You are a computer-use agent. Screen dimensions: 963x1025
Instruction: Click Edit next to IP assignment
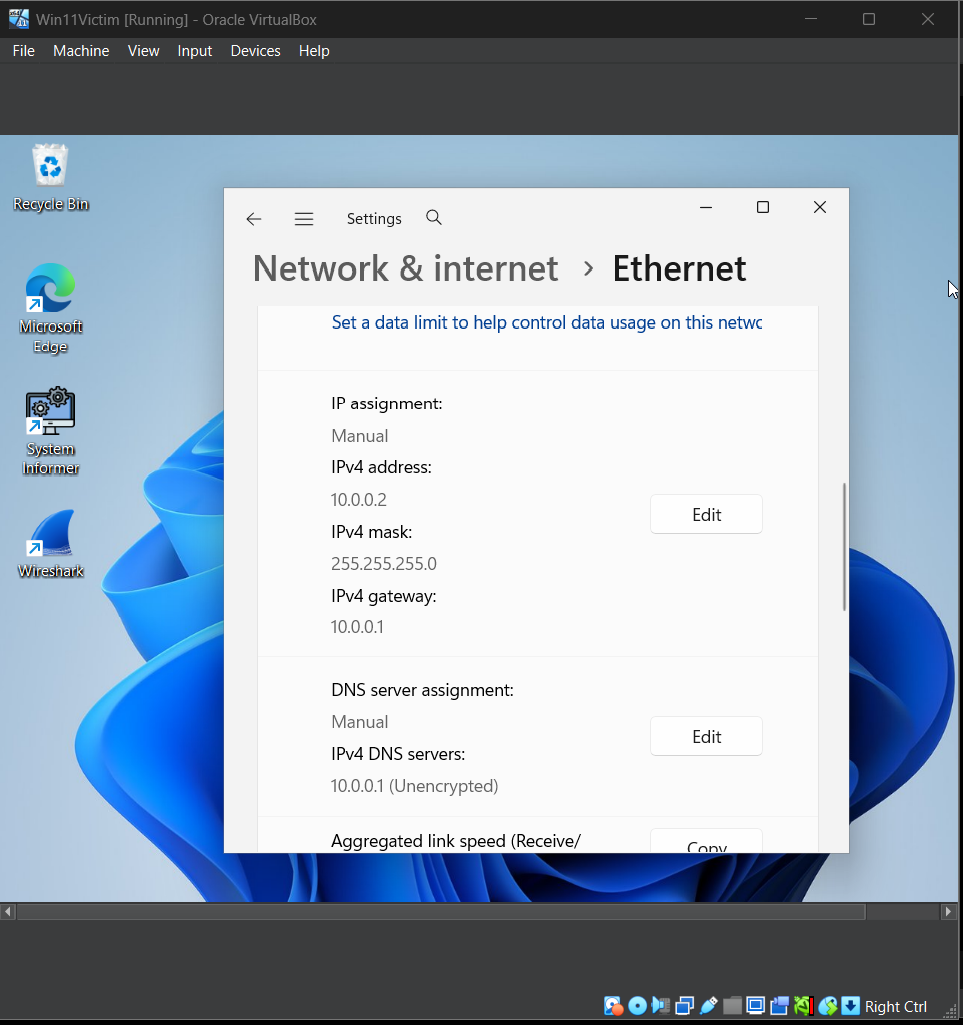click(x=706, y=514)
